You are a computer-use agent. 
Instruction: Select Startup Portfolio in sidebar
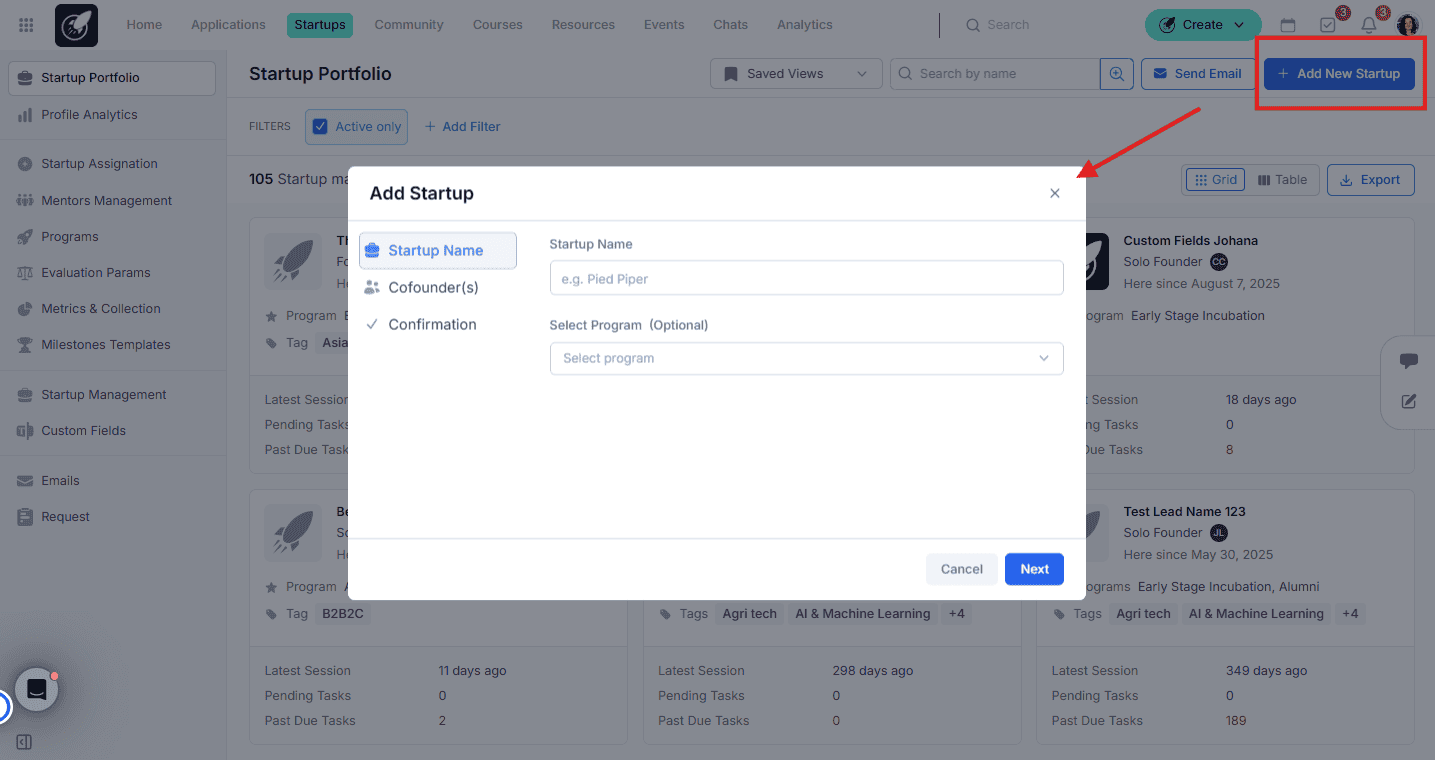click(x=112, y=78)
